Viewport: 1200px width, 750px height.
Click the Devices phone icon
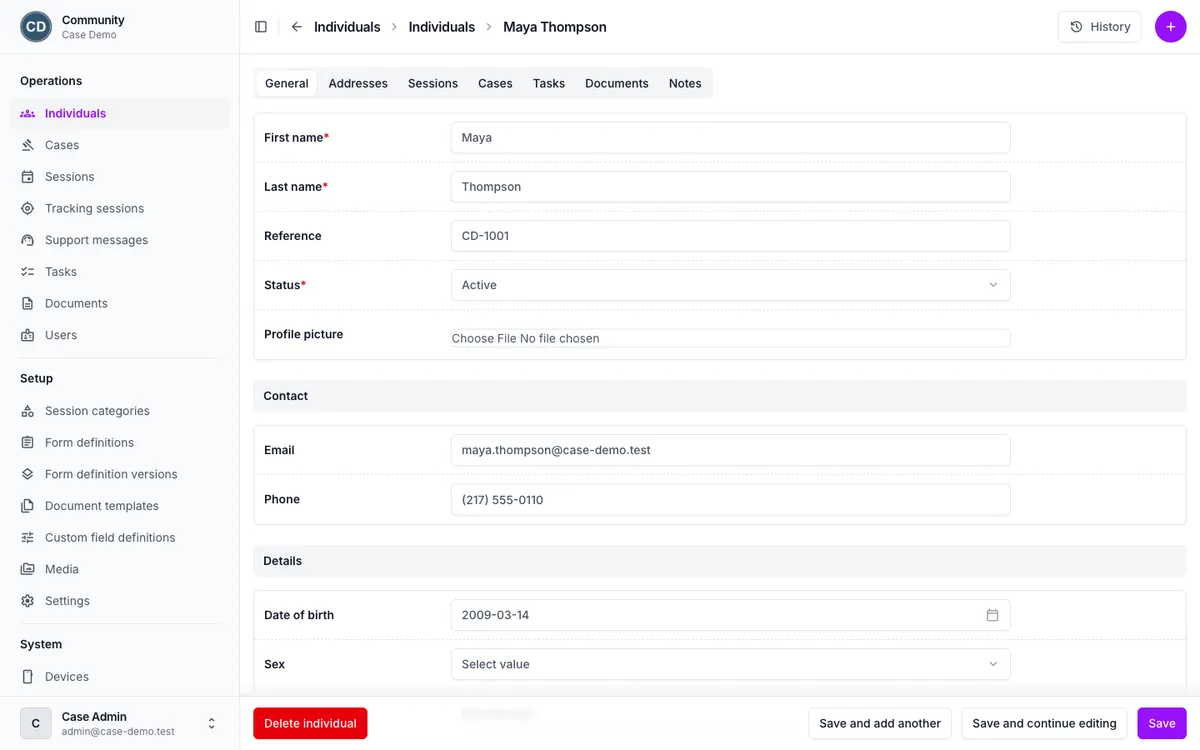point(27,677)
